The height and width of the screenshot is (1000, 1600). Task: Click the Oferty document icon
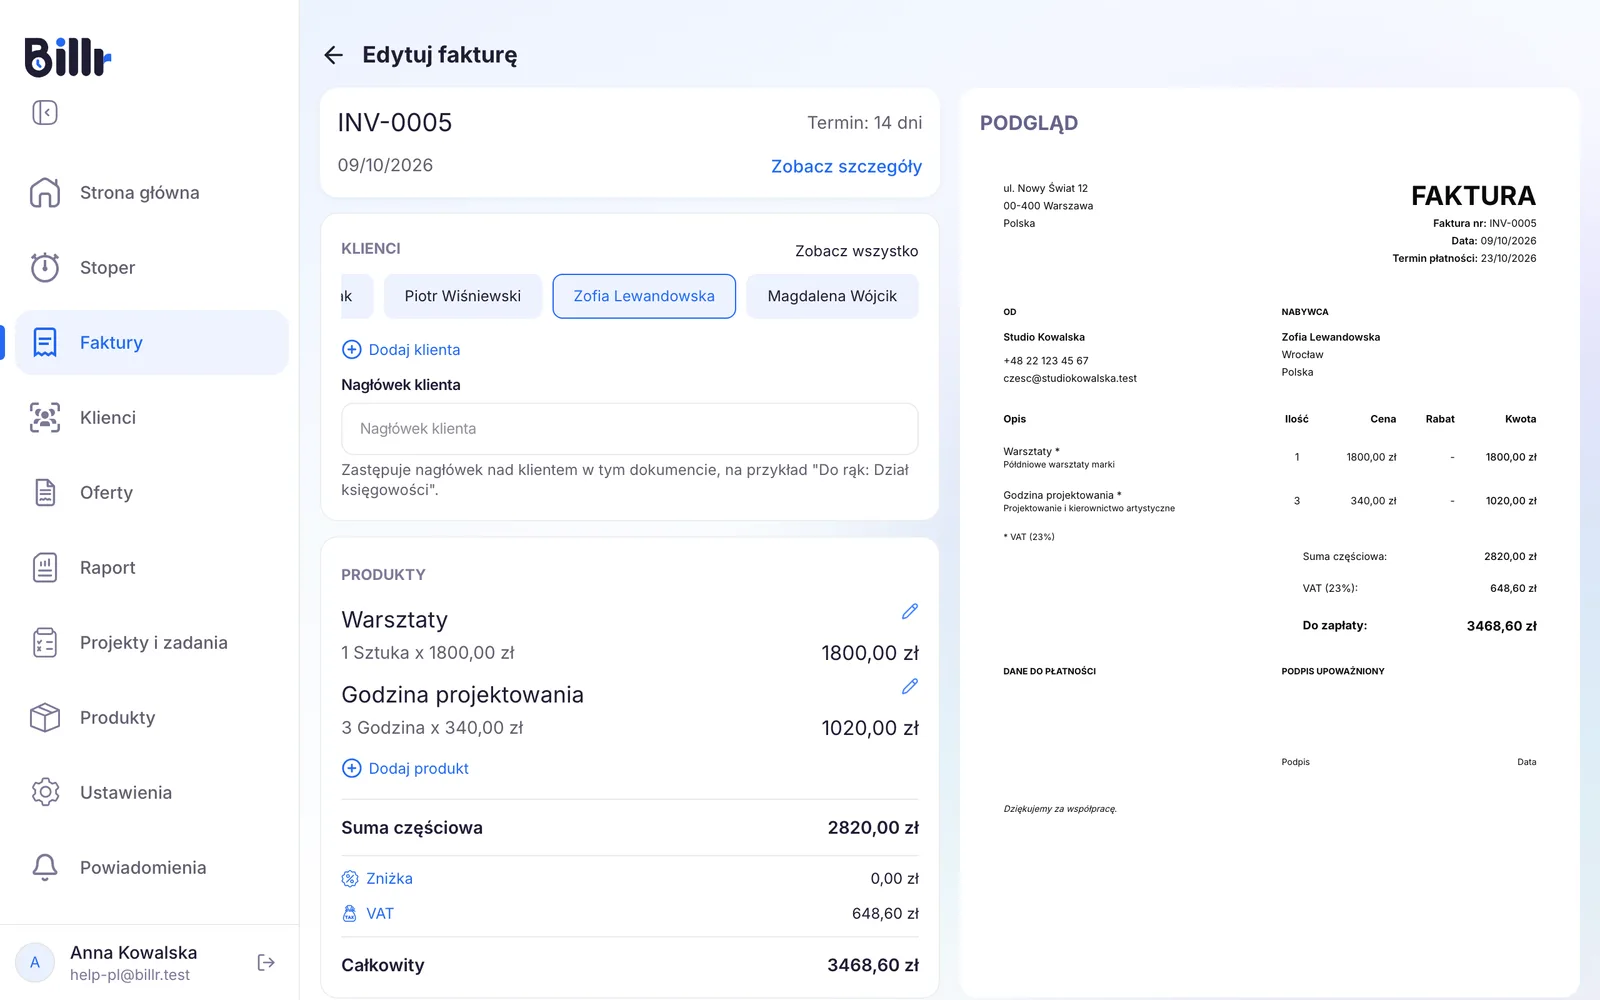45,492
